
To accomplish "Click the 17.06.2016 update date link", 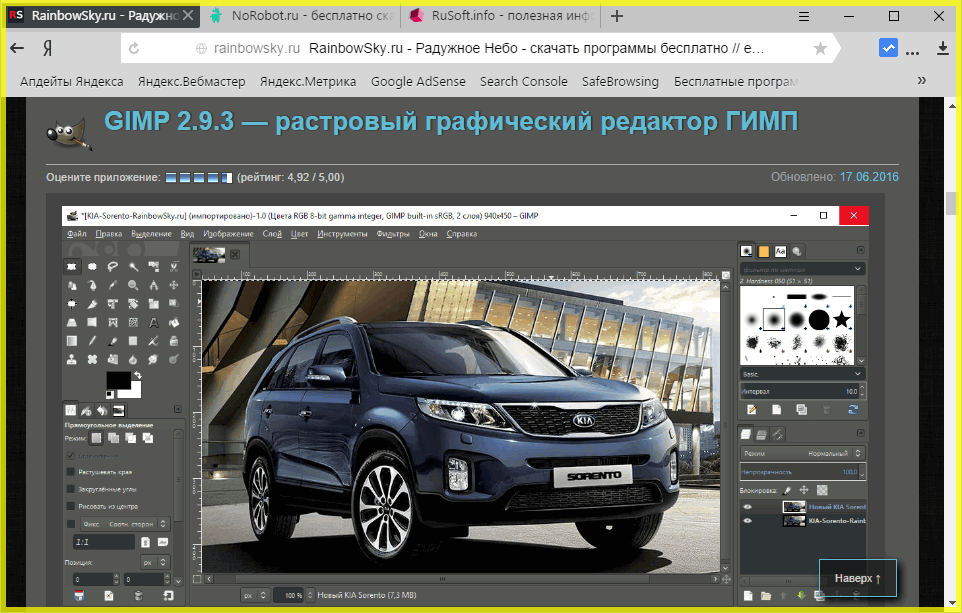I will point(869,177).
